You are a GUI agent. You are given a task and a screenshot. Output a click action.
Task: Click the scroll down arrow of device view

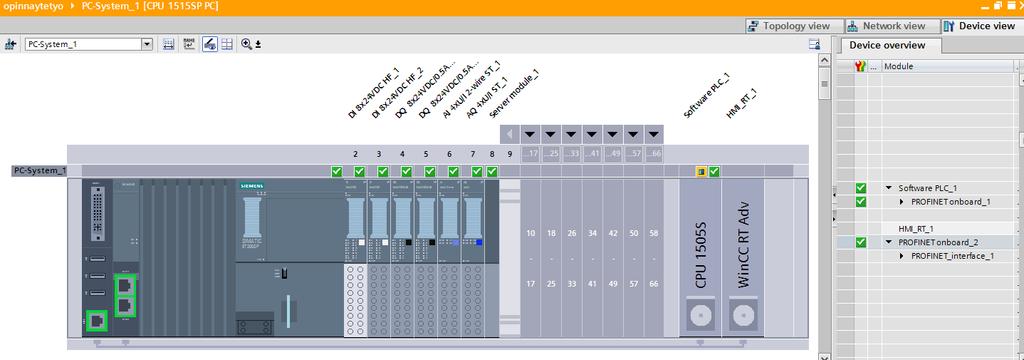pyautogui.click(x=824, y=356)
